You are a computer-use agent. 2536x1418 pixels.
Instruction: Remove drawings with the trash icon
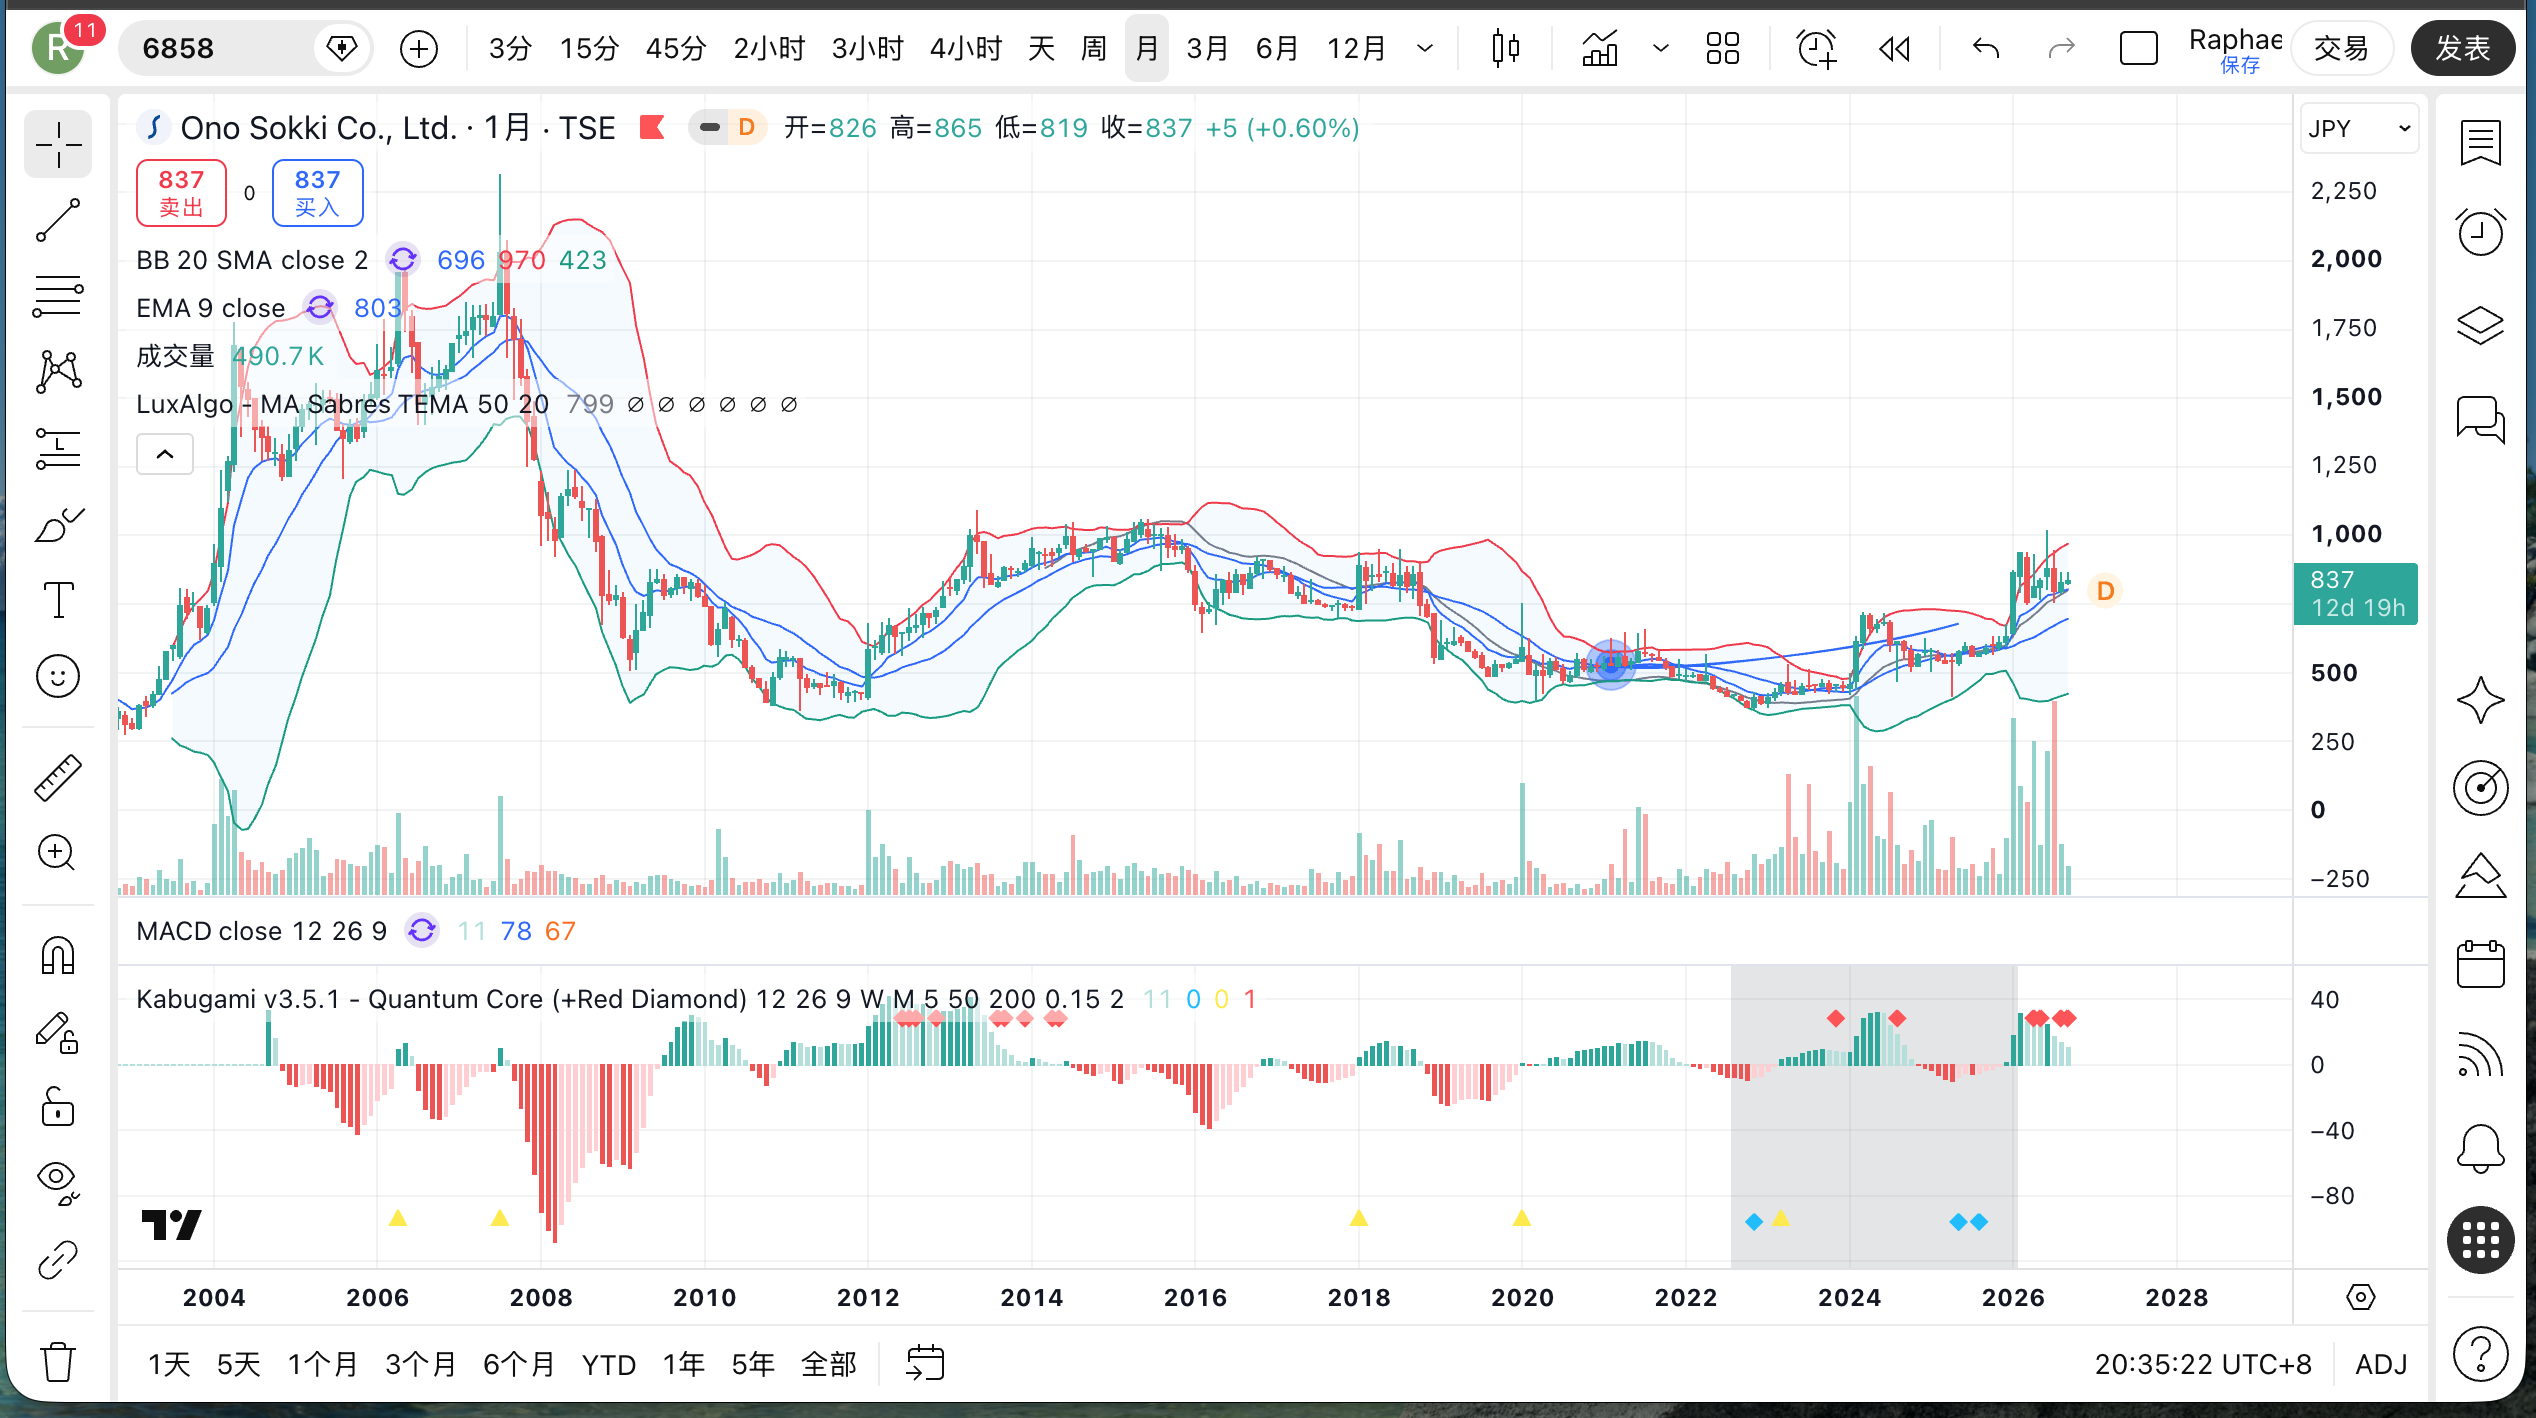point(58,1361)
